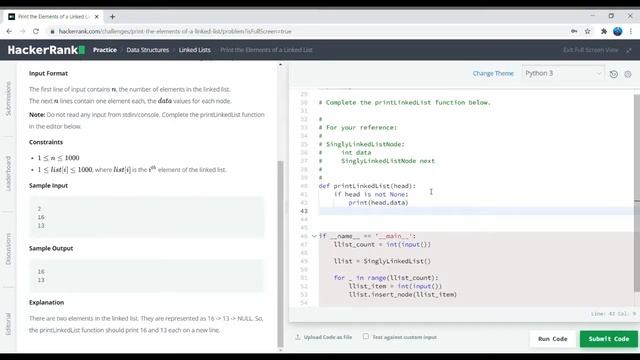
Task: Collapse the if __name__ code fold arrow
Action: [x=314, y=236]
